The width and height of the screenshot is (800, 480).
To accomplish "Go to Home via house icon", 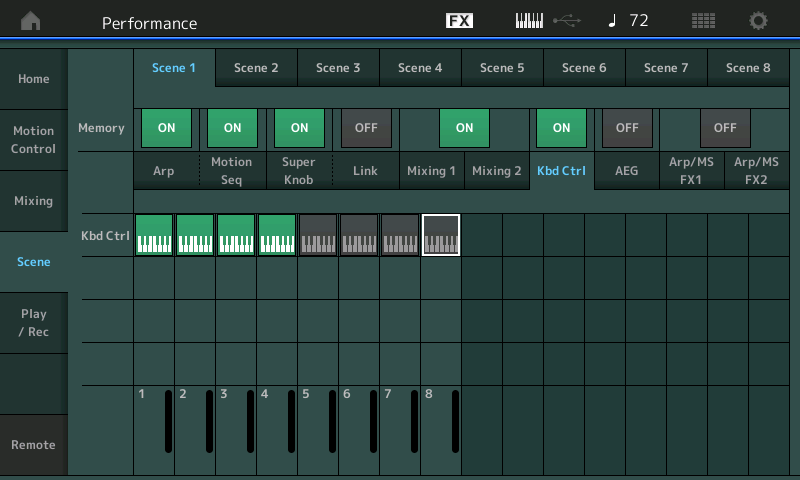I will coord(32,21).
